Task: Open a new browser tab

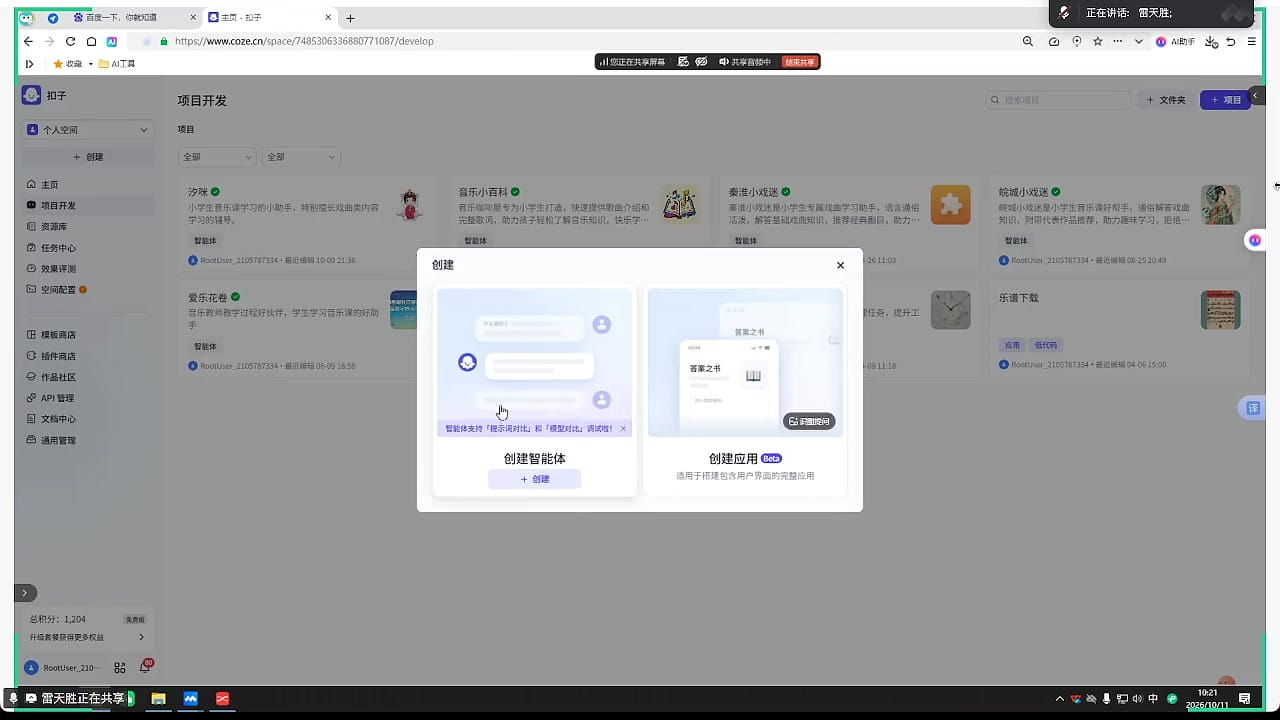Action: pyautogui.click(x=350, y=18)
